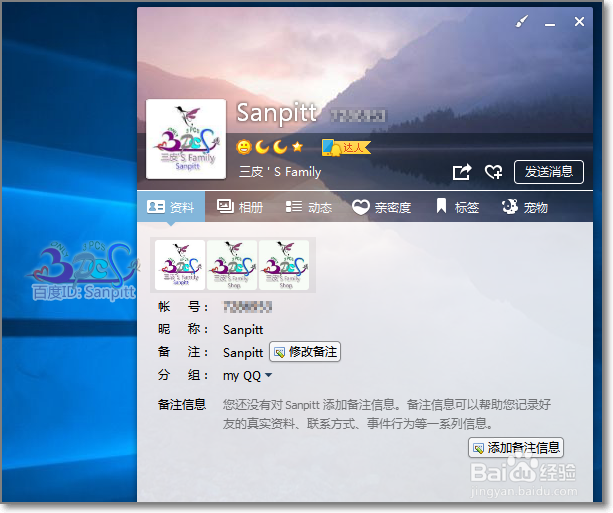Click the pet panda icon
The height and width of the screenshot is (513, 613).
[510, 206]
